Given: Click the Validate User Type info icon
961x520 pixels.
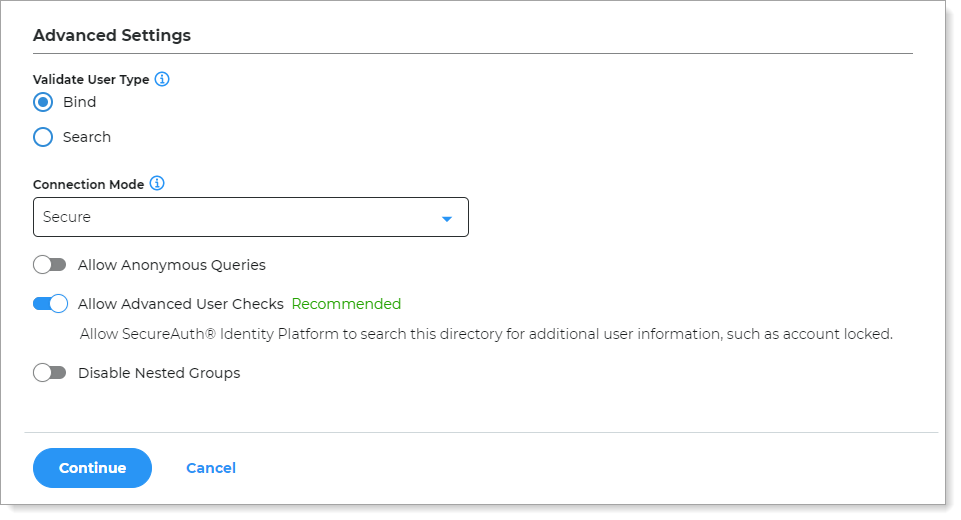Looking at the screenshot, I should [162, 79].
